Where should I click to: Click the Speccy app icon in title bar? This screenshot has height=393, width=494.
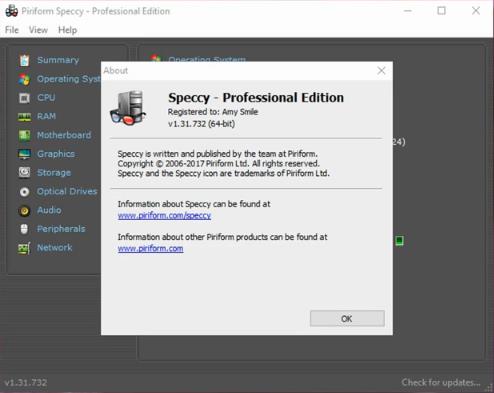pyautogui.click(x=12, y=11)
